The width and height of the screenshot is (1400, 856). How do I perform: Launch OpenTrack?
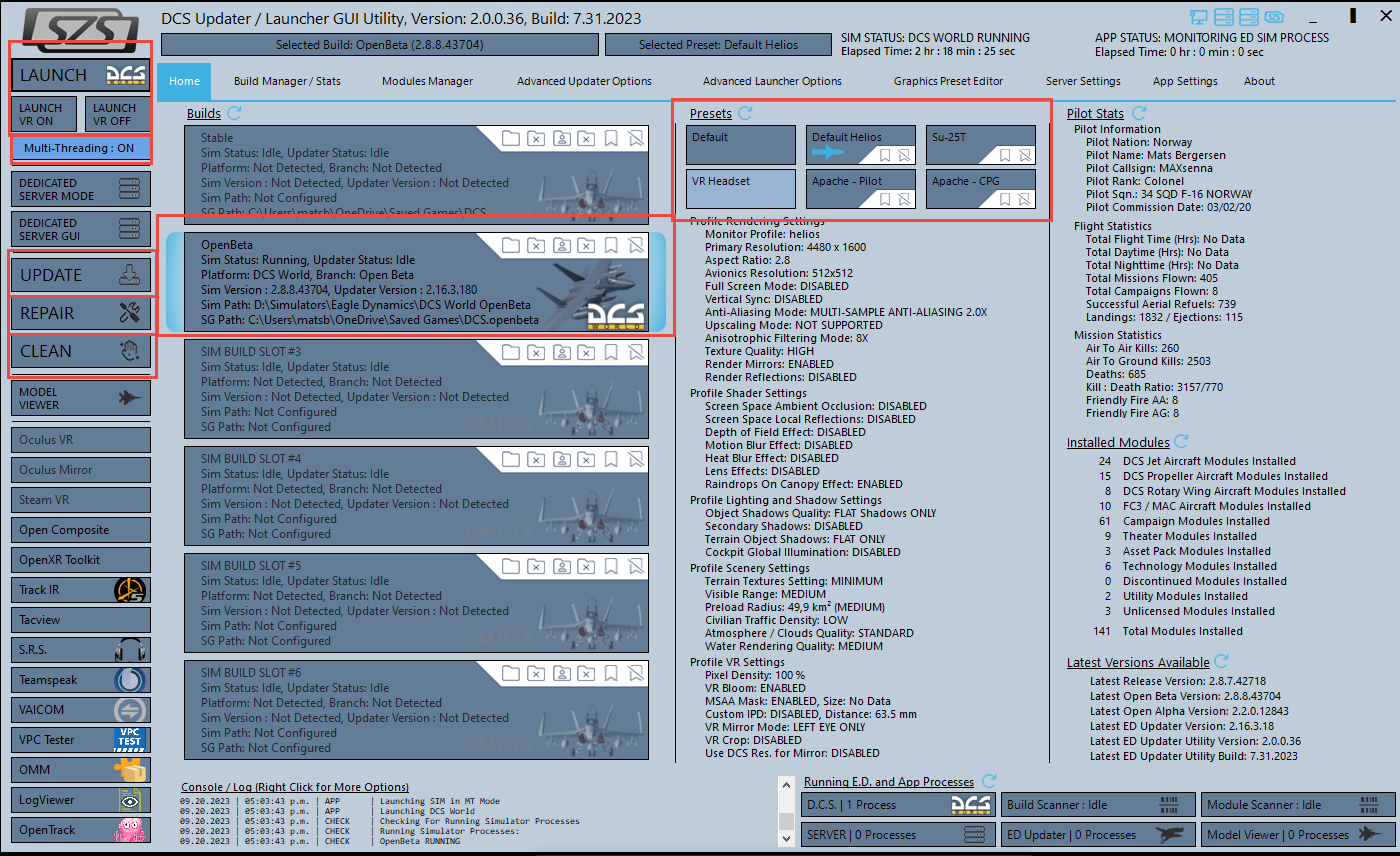(81, 830)
